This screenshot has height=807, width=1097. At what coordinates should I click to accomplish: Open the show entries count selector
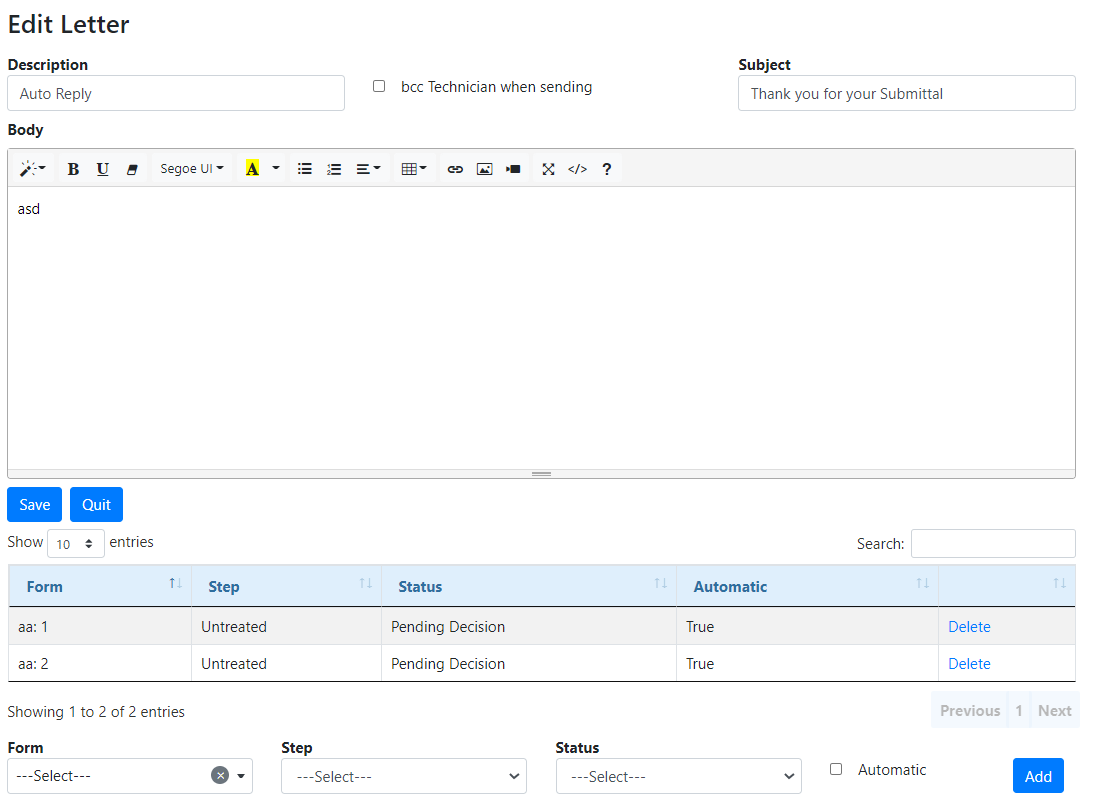[75, 544]
